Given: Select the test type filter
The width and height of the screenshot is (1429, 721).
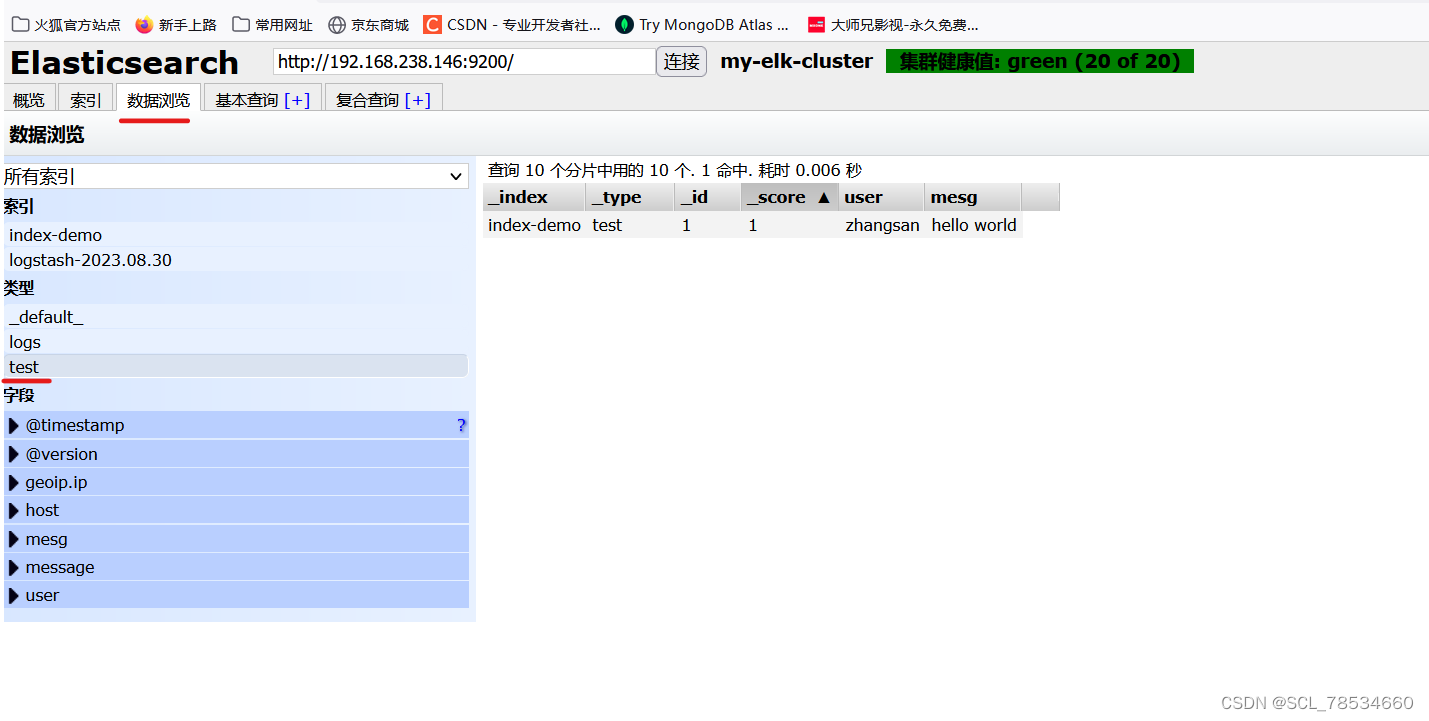Looking at the screenshot, I should coord(236,367).
